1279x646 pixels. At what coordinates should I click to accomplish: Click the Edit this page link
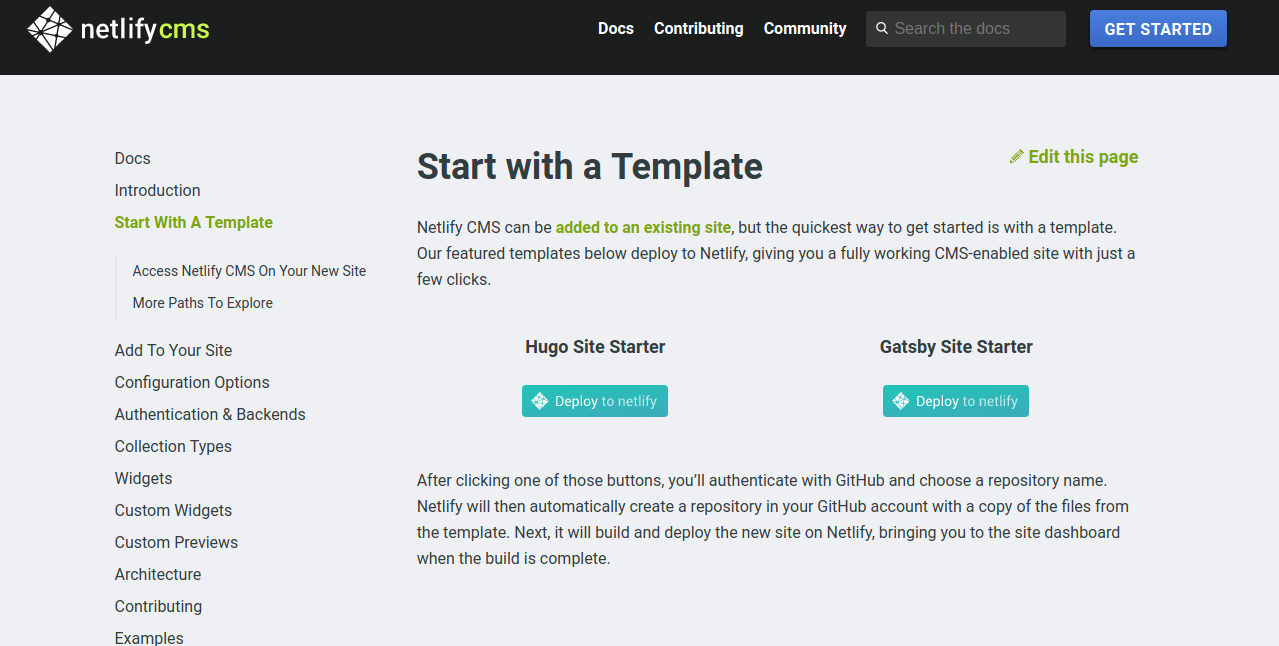(x=1074, y=157)
